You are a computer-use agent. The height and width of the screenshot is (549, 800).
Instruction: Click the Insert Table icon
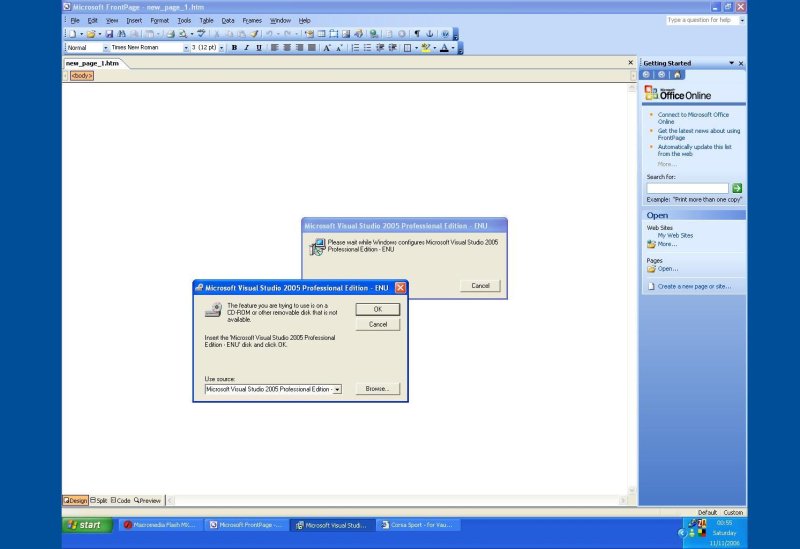pos(321,34)
